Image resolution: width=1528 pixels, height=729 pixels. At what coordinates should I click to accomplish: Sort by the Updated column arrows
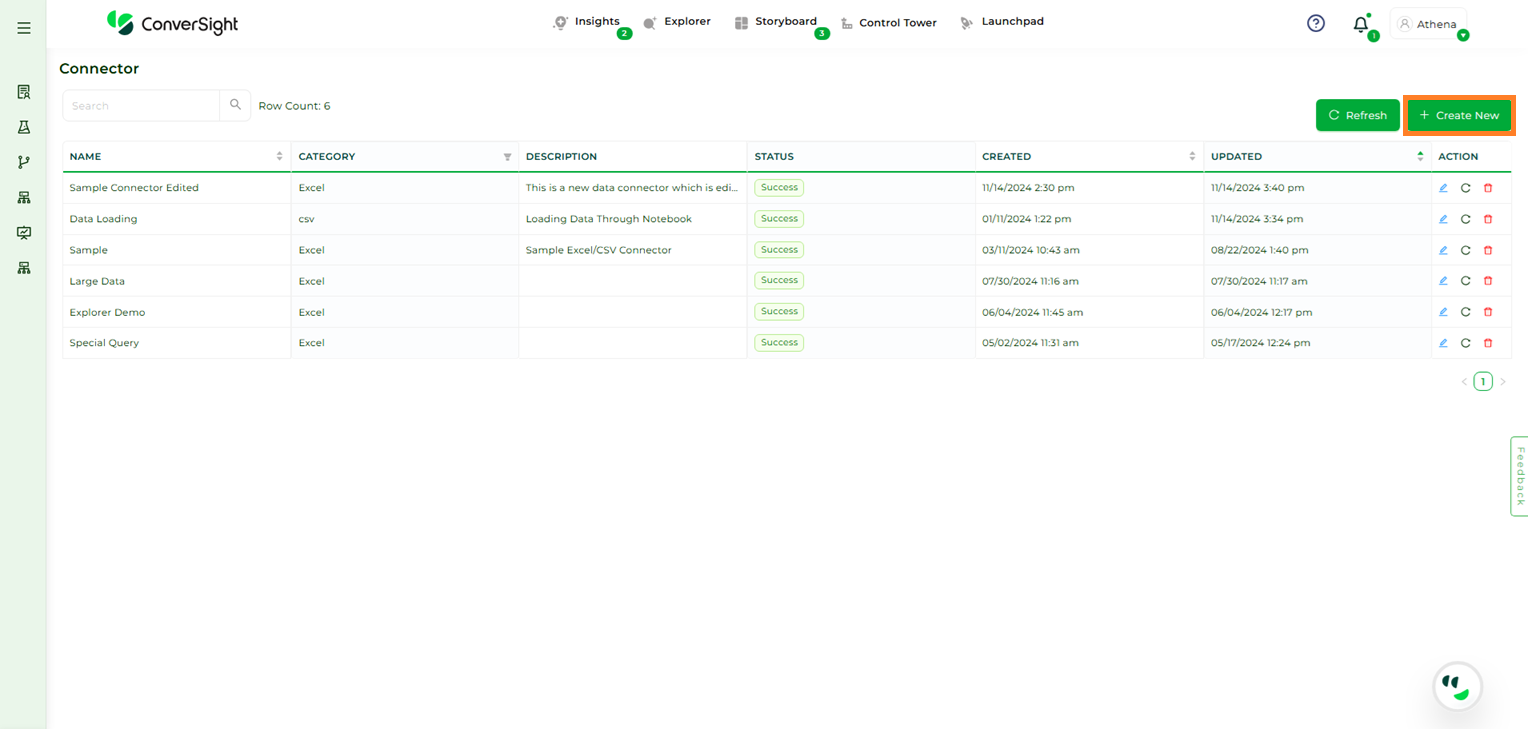pos(1420,157)
